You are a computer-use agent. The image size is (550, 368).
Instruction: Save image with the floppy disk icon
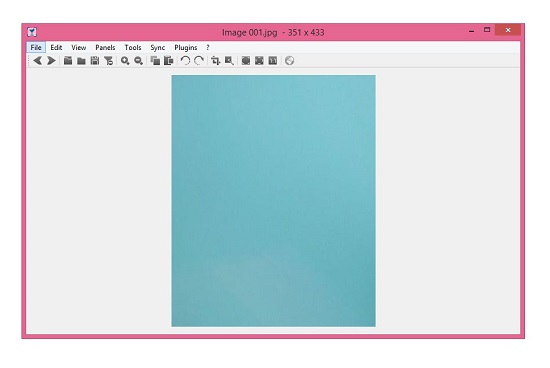point(95,61)
